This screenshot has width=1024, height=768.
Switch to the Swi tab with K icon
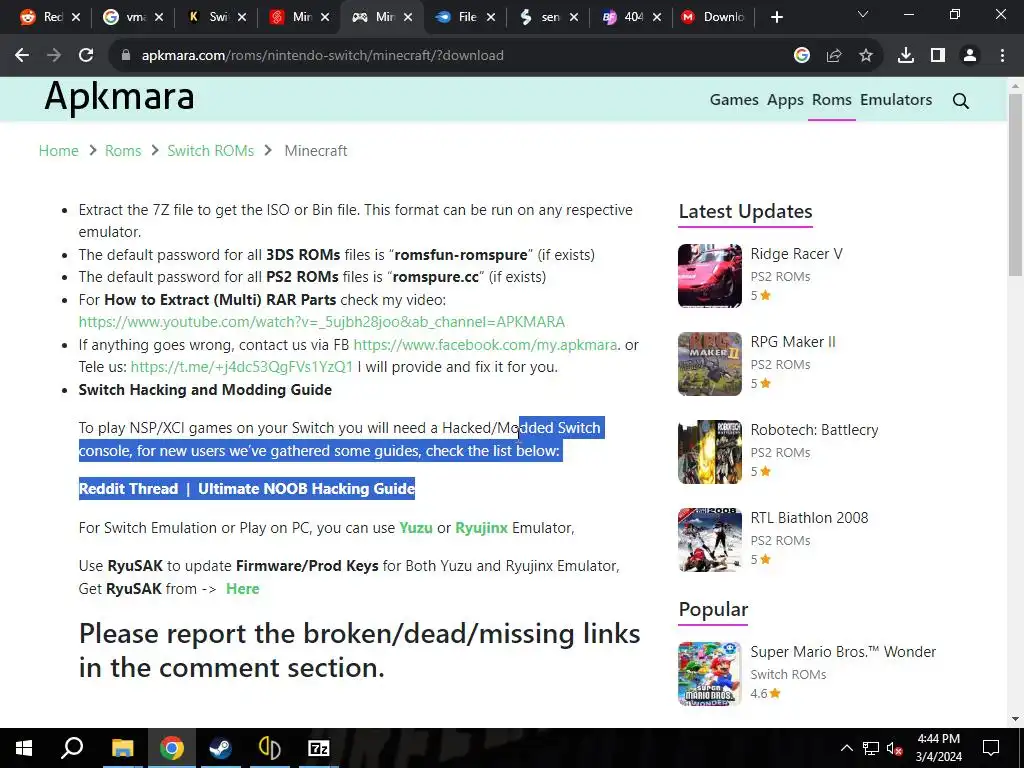[207, 17]
